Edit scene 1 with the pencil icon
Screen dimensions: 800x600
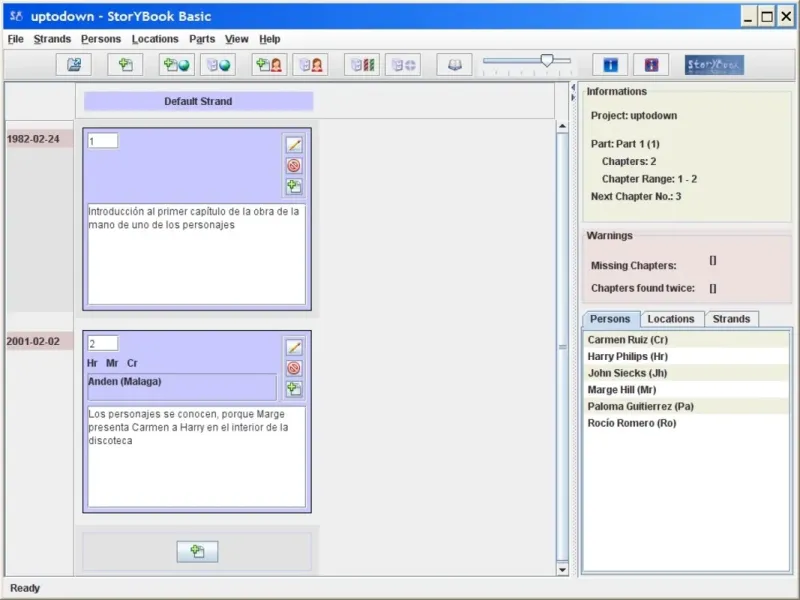click(x=294, y=145)
